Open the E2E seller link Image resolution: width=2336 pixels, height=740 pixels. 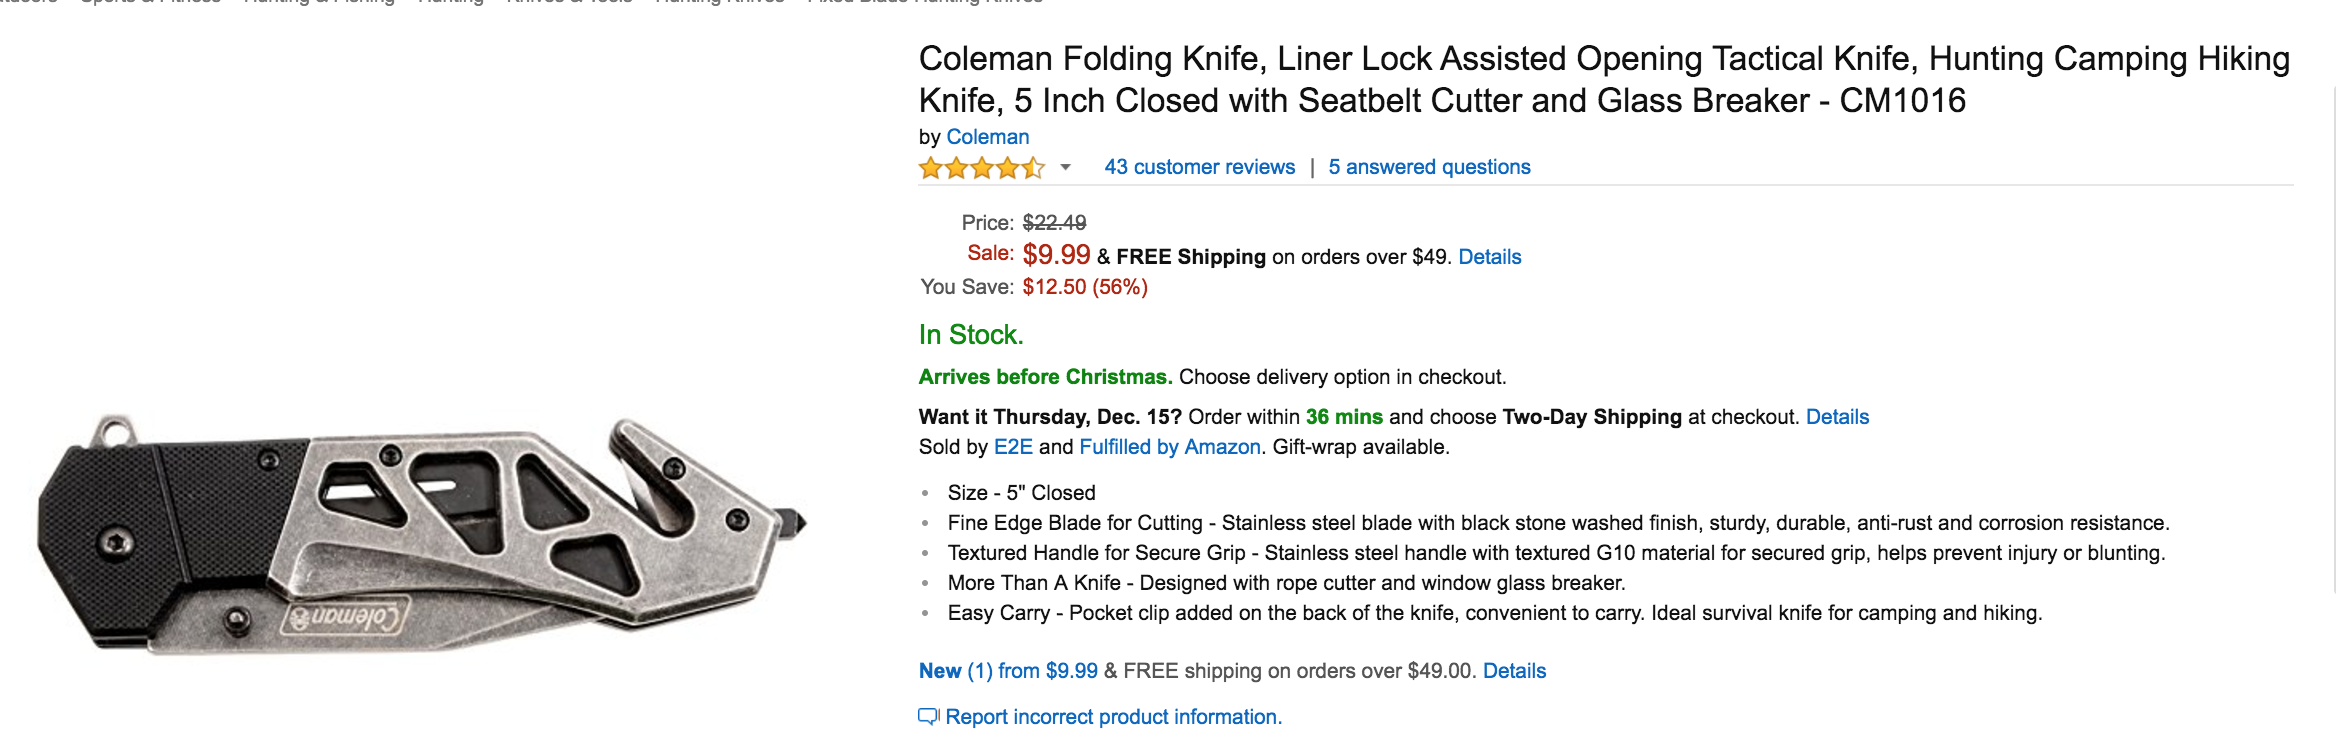click(1012, 447)
